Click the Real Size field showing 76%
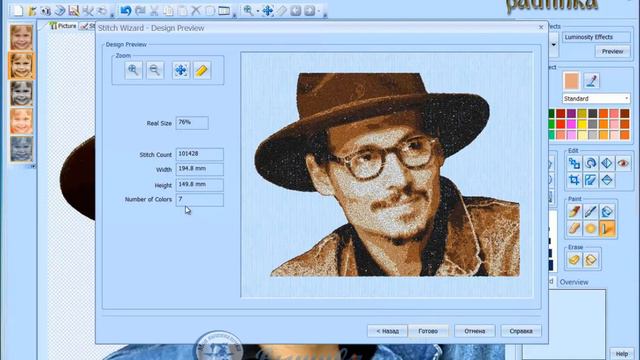This screenshot has width=640, height=360. click(192, 122)
